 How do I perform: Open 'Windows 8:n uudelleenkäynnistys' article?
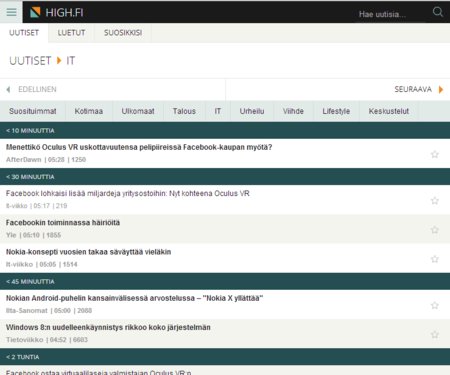(x=108, y=327)
